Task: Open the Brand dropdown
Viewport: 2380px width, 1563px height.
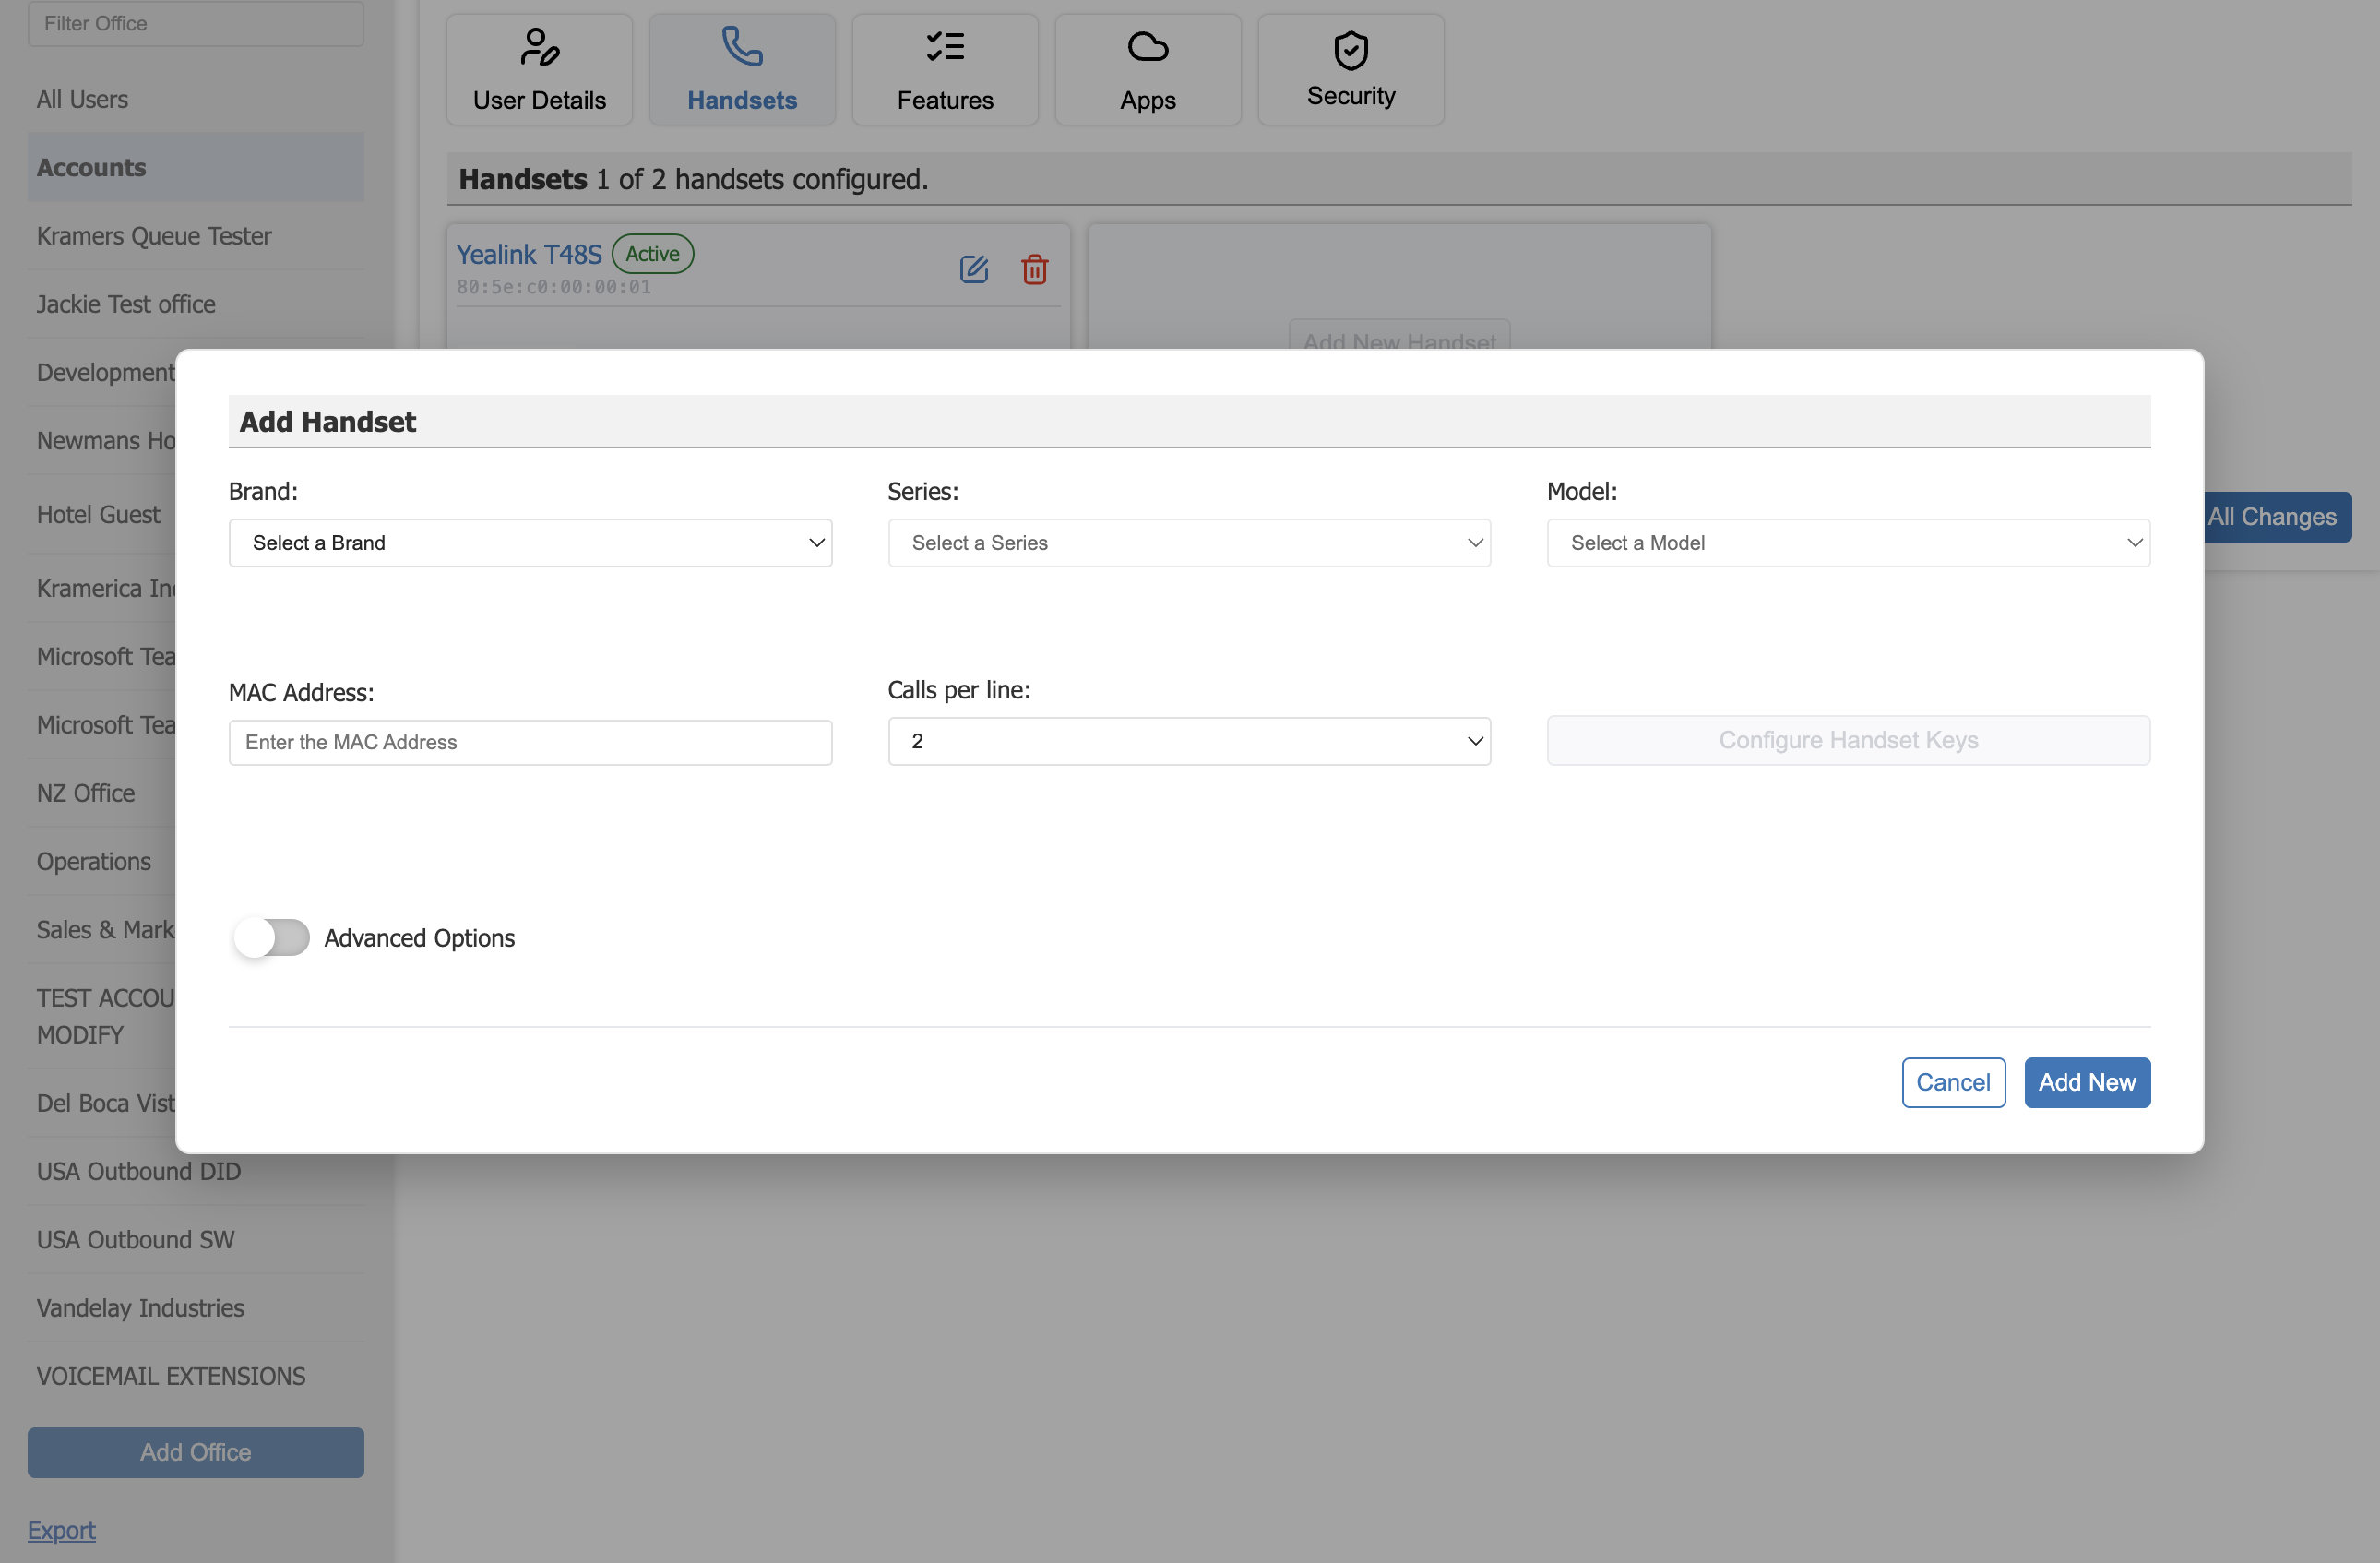Action: click(x=530, y=543)
